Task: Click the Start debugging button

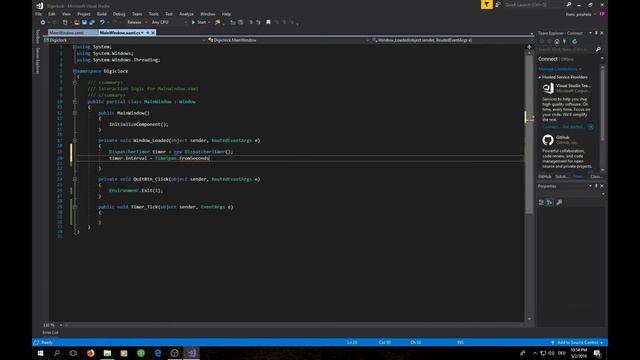Action: pyautogui.click(x=200, y=22)
